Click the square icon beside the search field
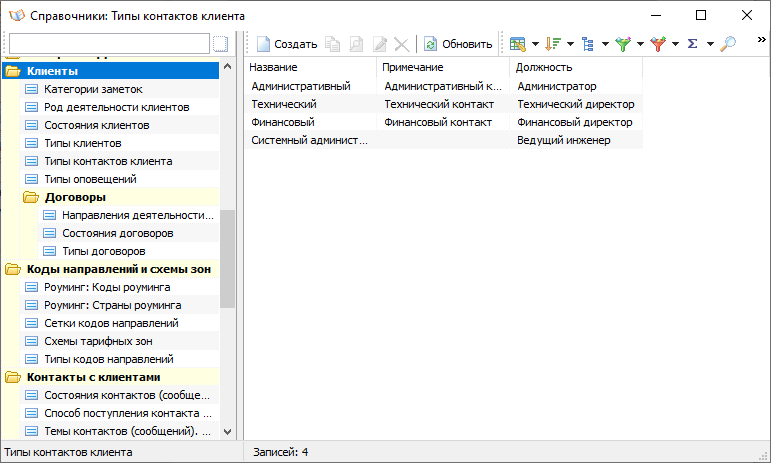This screenshot has width=771, height=463. click(x=220, y=44)
